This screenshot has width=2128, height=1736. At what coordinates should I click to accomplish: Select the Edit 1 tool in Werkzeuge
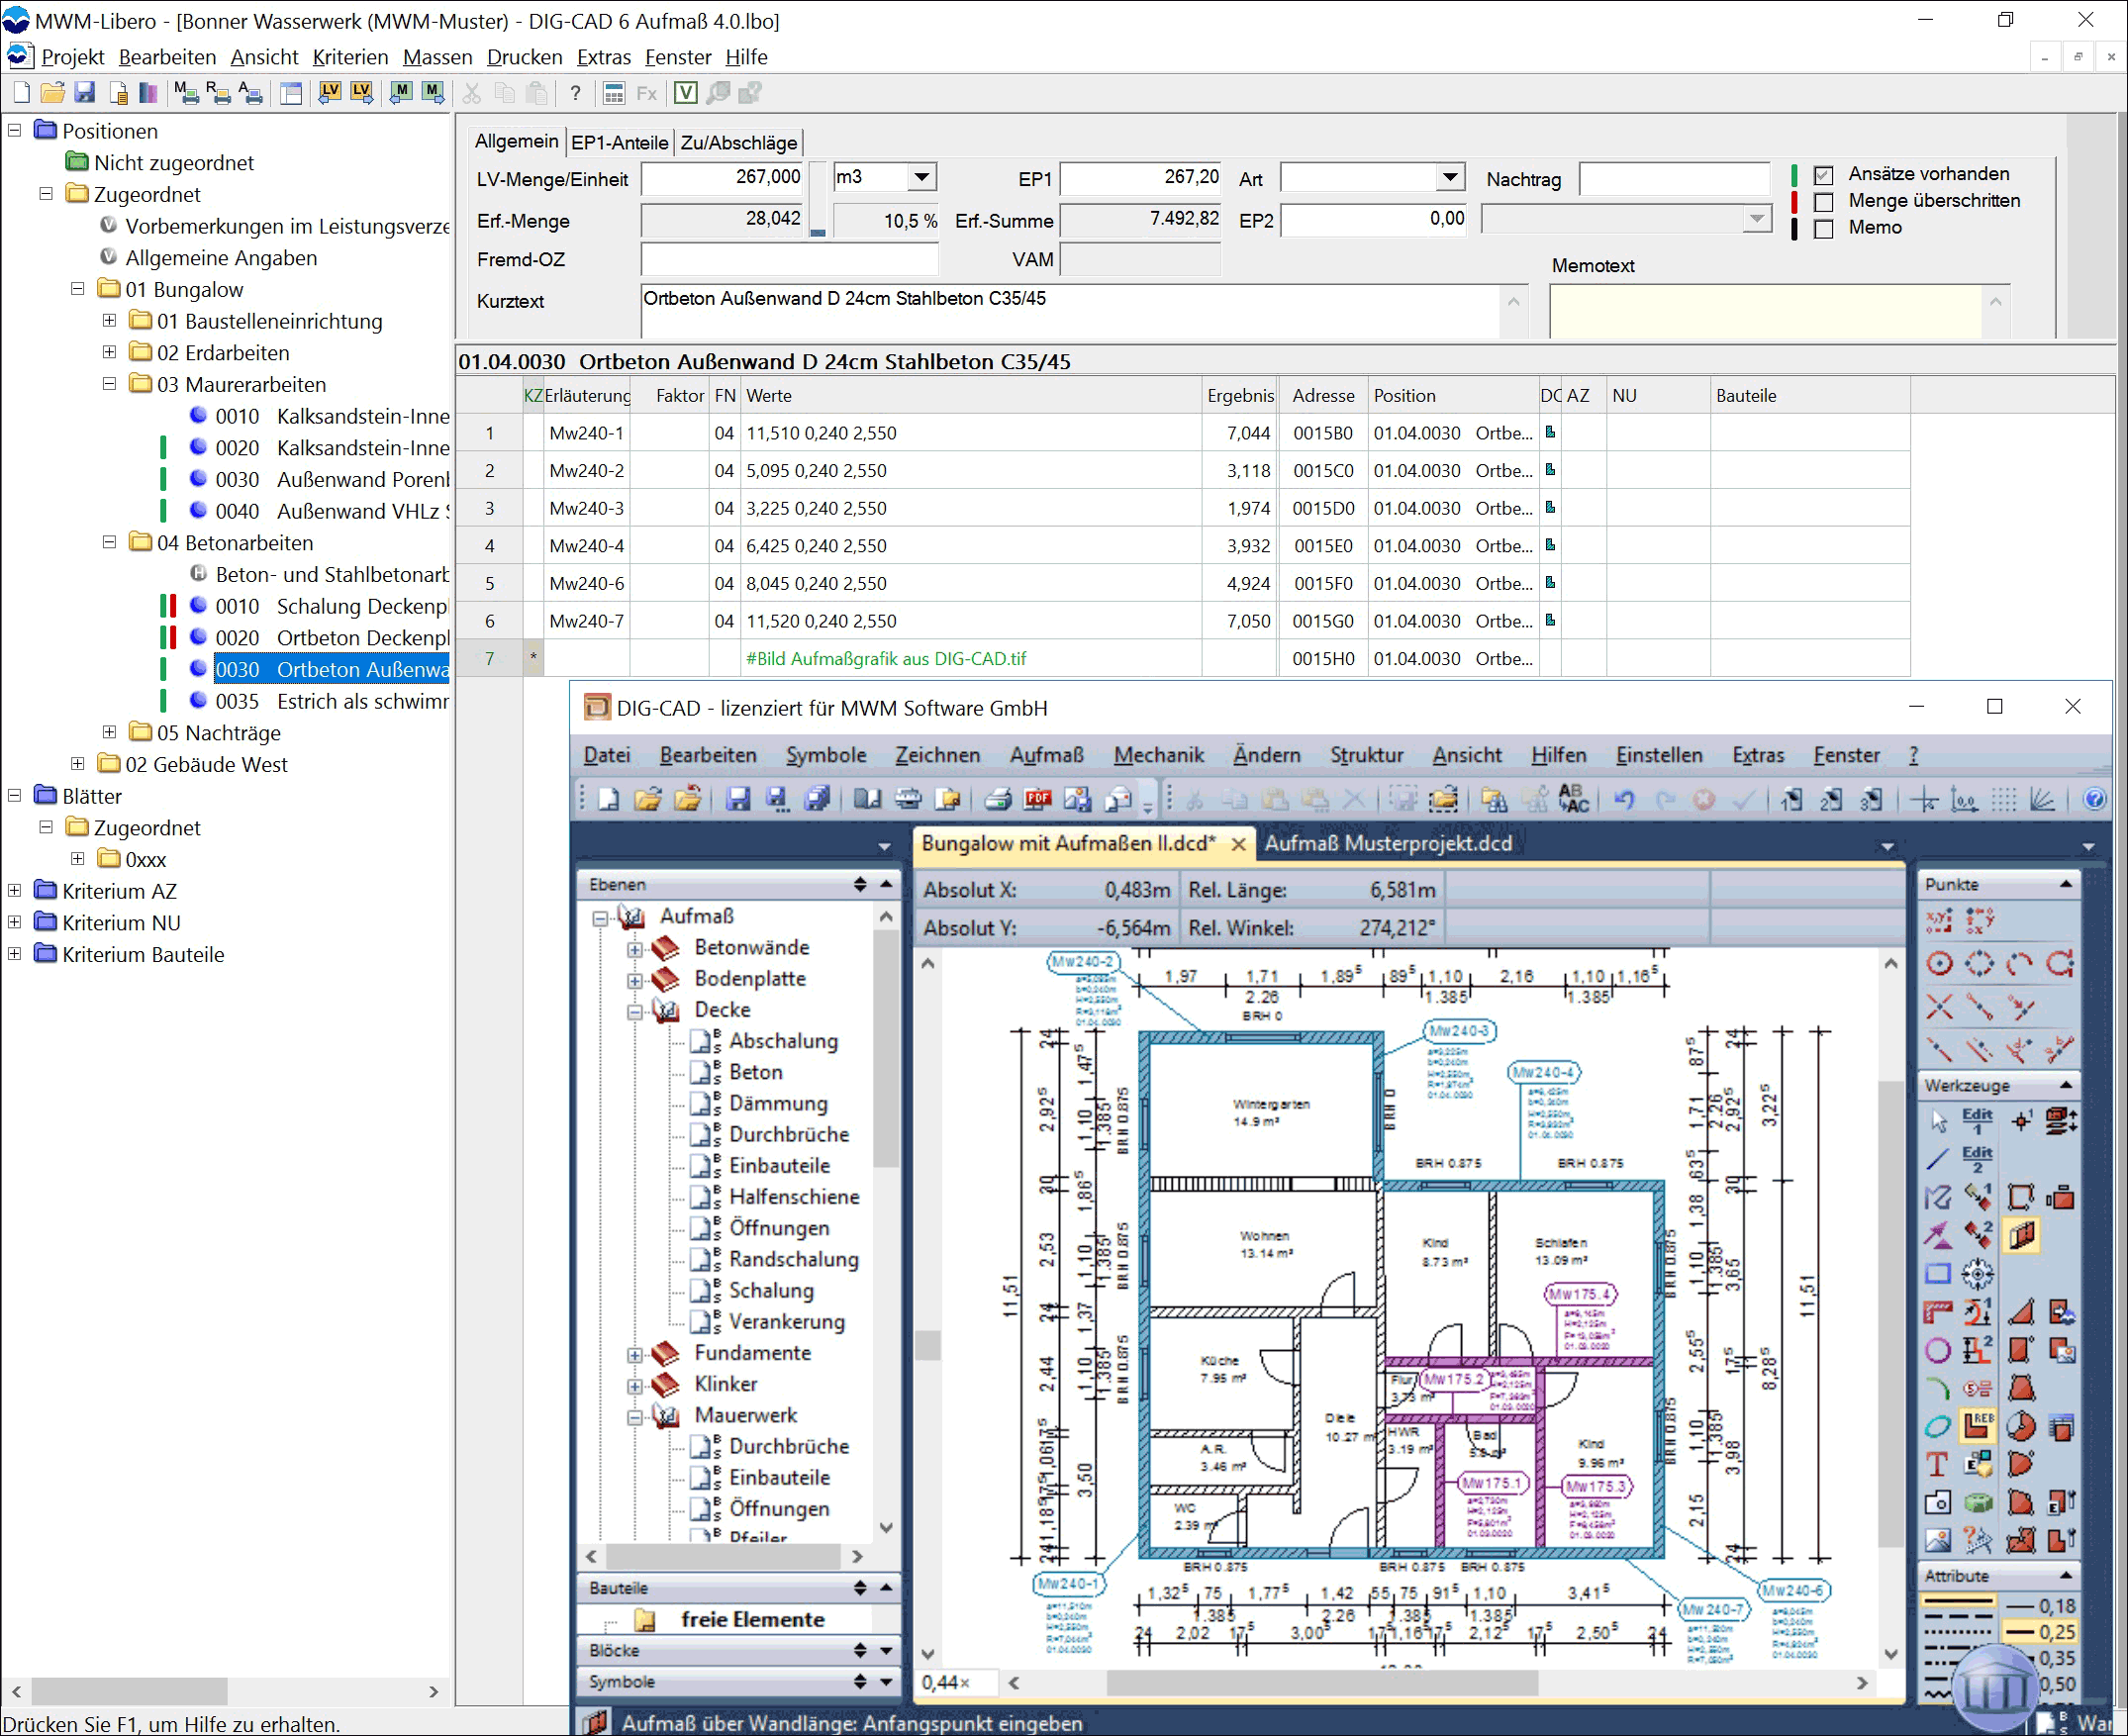tap(1977, 1121)
